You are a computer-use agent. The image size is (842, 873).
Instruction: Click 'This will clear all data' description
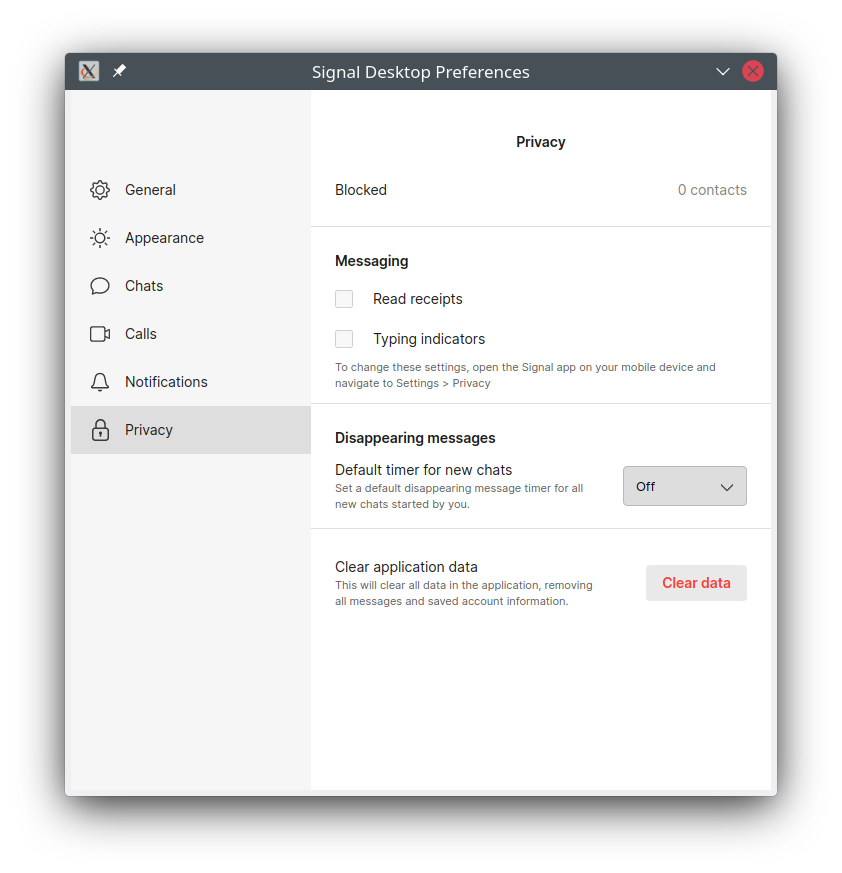point(463,593)
